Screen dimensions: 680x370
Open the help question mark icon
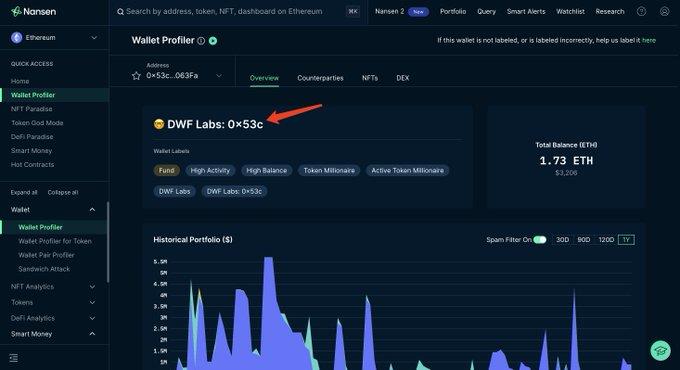click(x=641, y=12)
